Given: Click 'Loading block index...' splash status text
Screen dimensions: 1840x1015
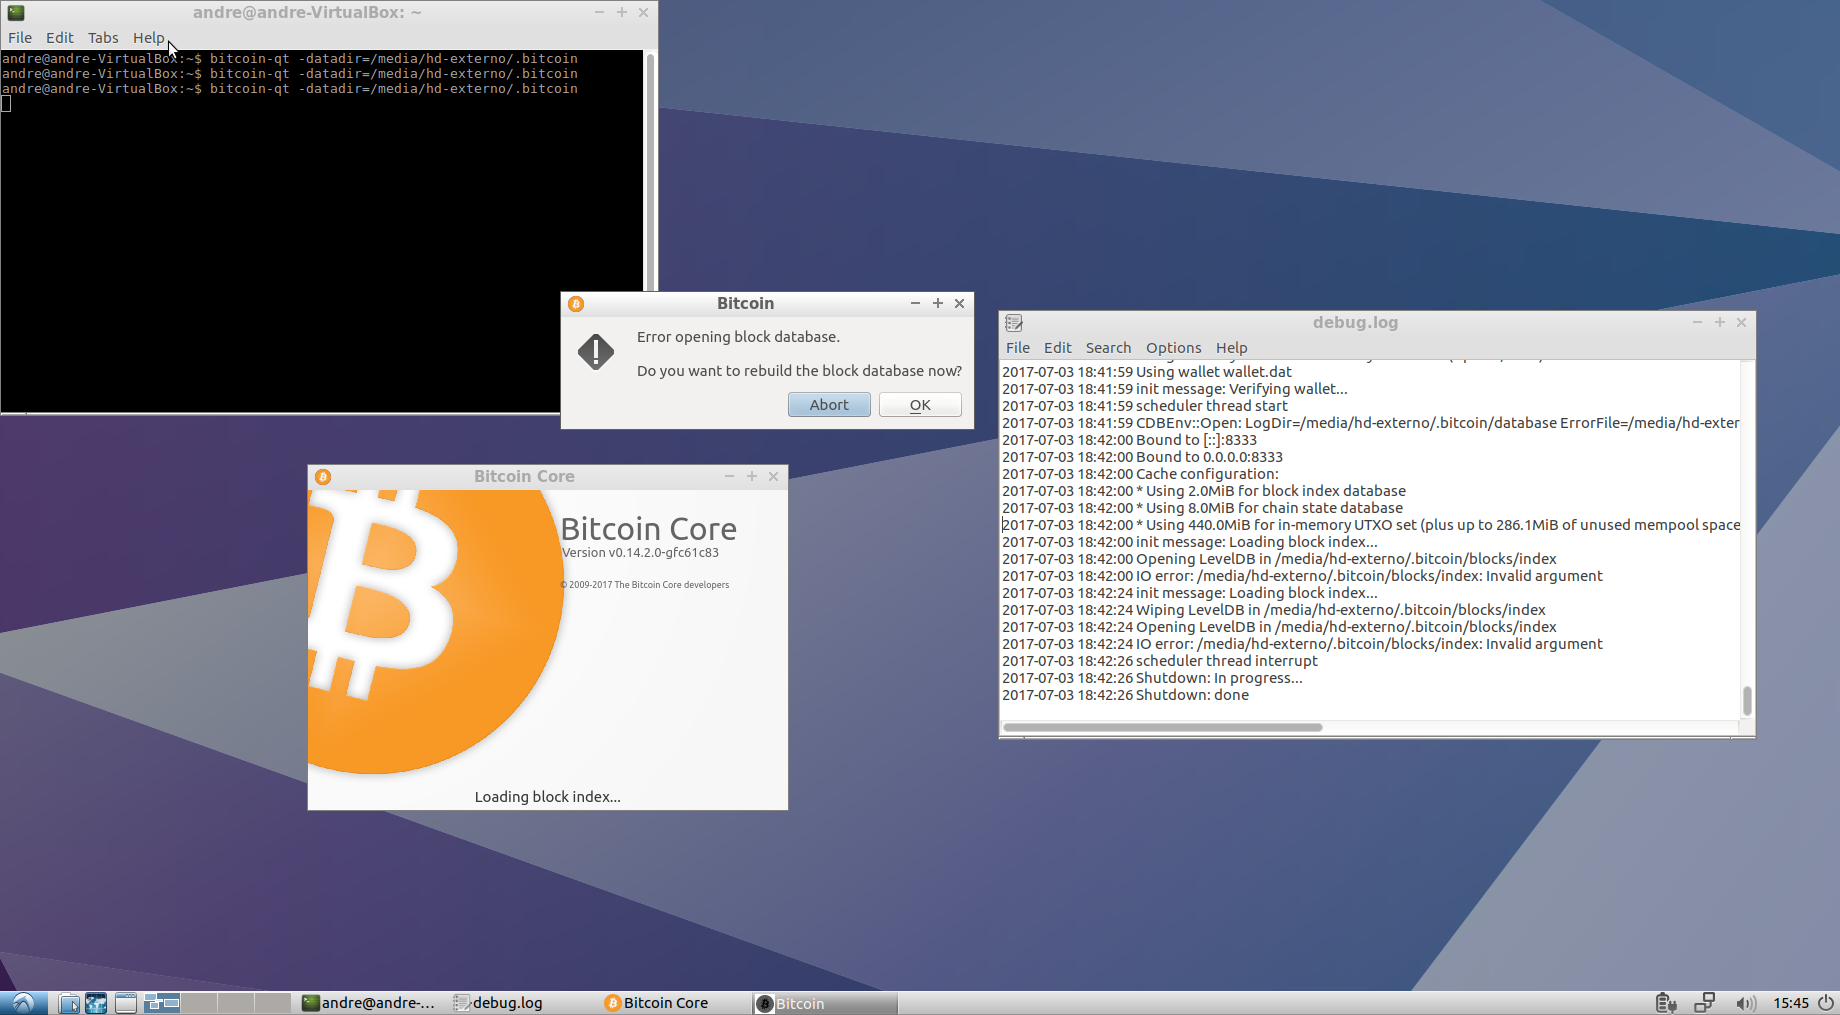Looking at the screenshot, I should coord(548,797).
